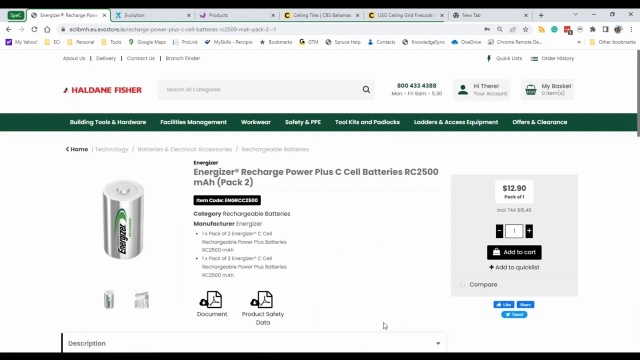
Task: Open Offers & Clearance menu
Action: [540, 122]
